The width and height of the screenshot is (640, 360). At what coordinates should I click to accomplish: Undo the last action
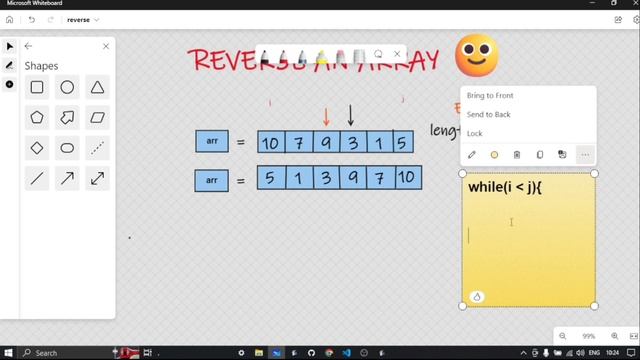coord(31,20)
